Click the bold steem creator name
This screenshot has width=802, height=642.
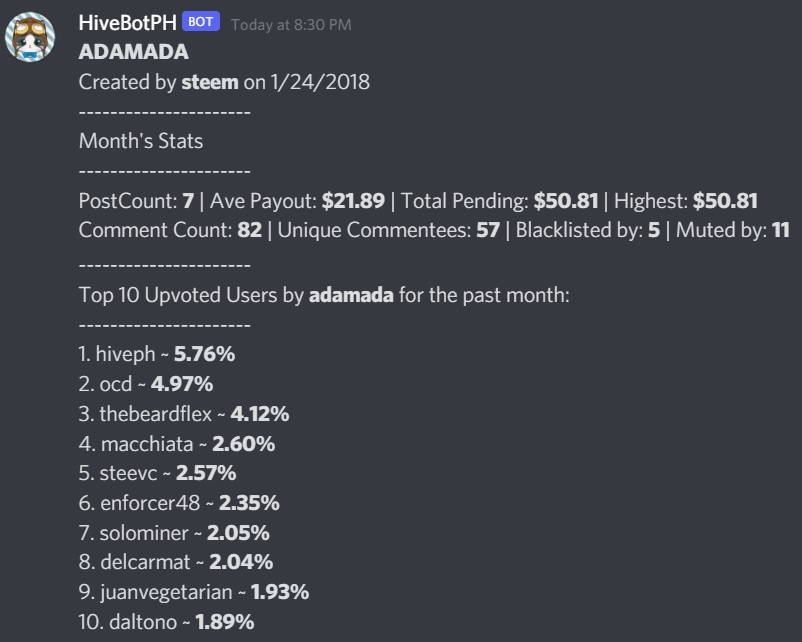210,82
